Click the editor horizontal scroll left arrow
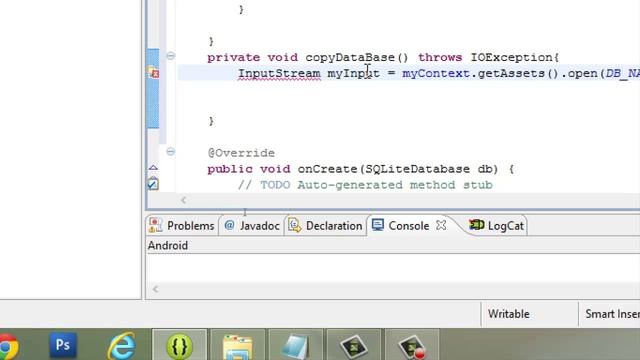Viewport: 640px width, 360px height. pyautogui.click(x=184, y=200)
